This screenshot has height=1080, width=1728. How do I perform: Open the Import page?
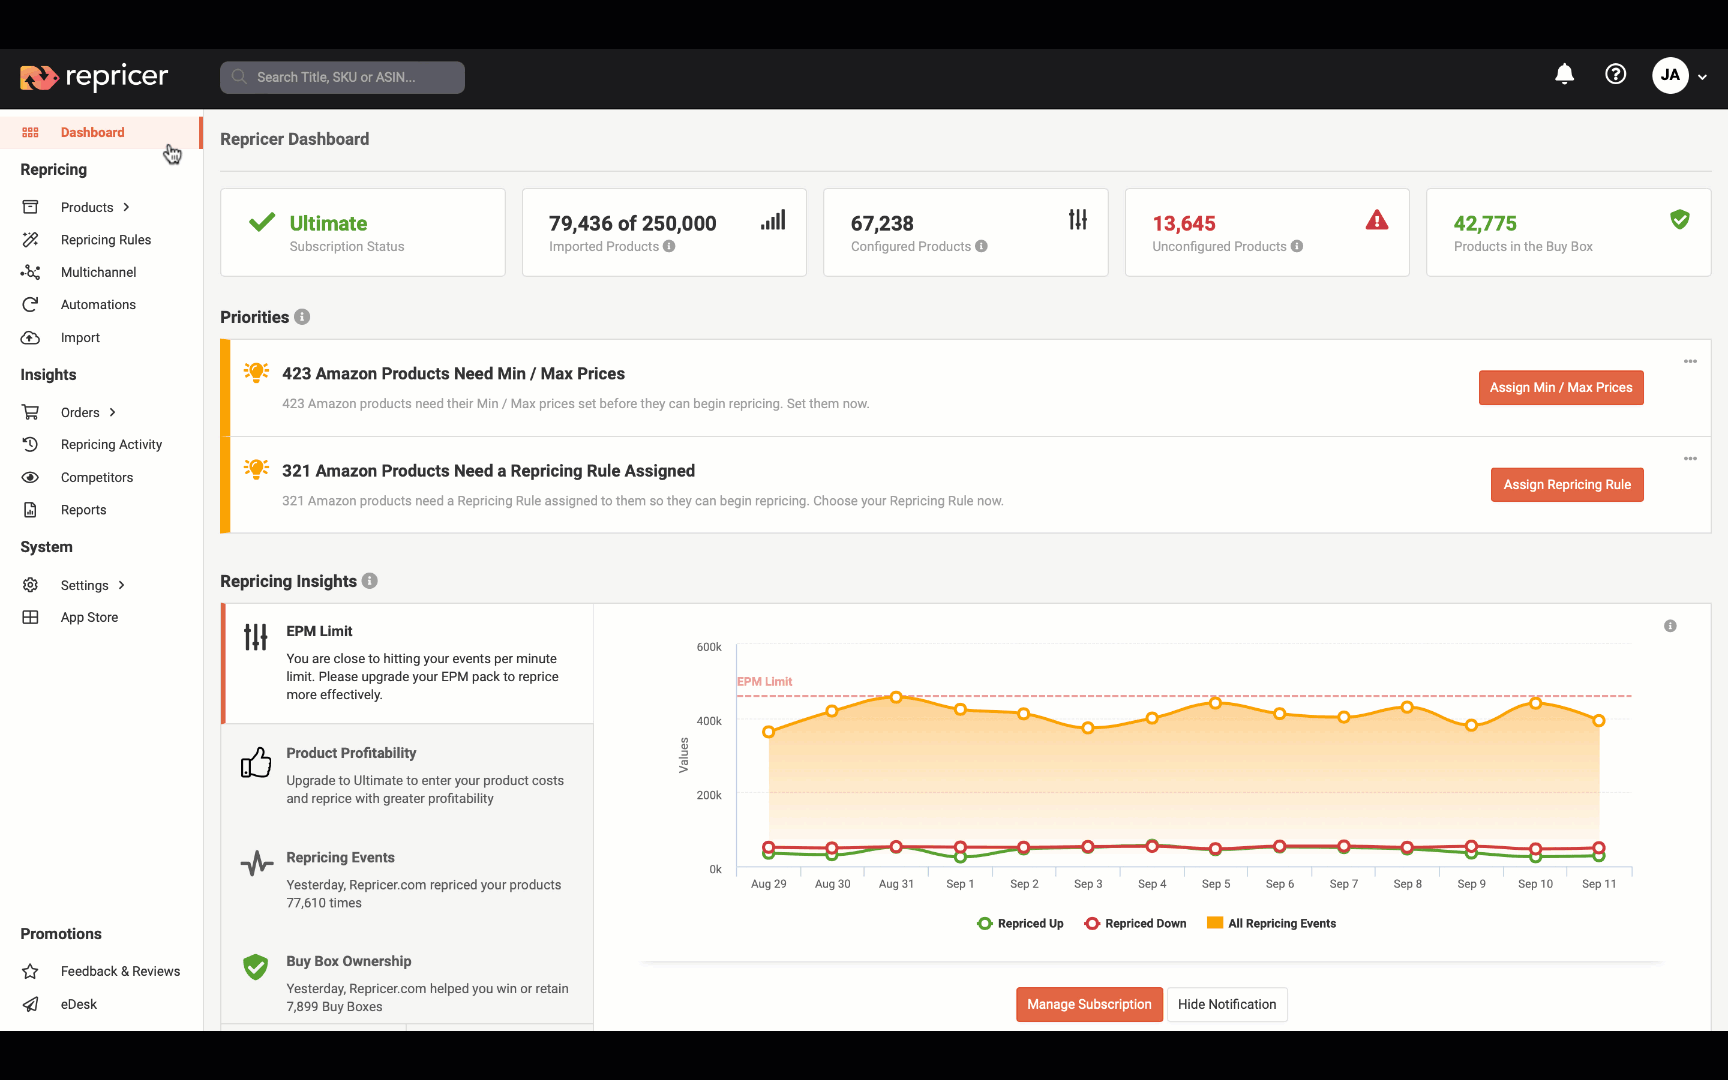(x=80, y=338)
